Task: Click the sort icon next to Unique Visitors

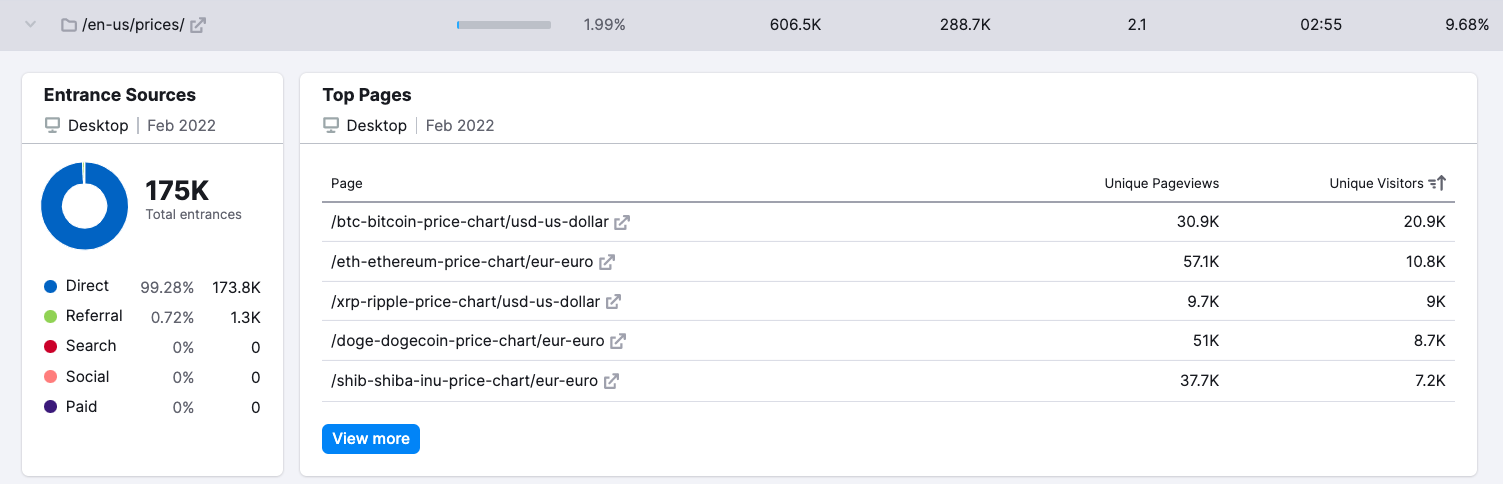Action: click(x=1437, y=183)
